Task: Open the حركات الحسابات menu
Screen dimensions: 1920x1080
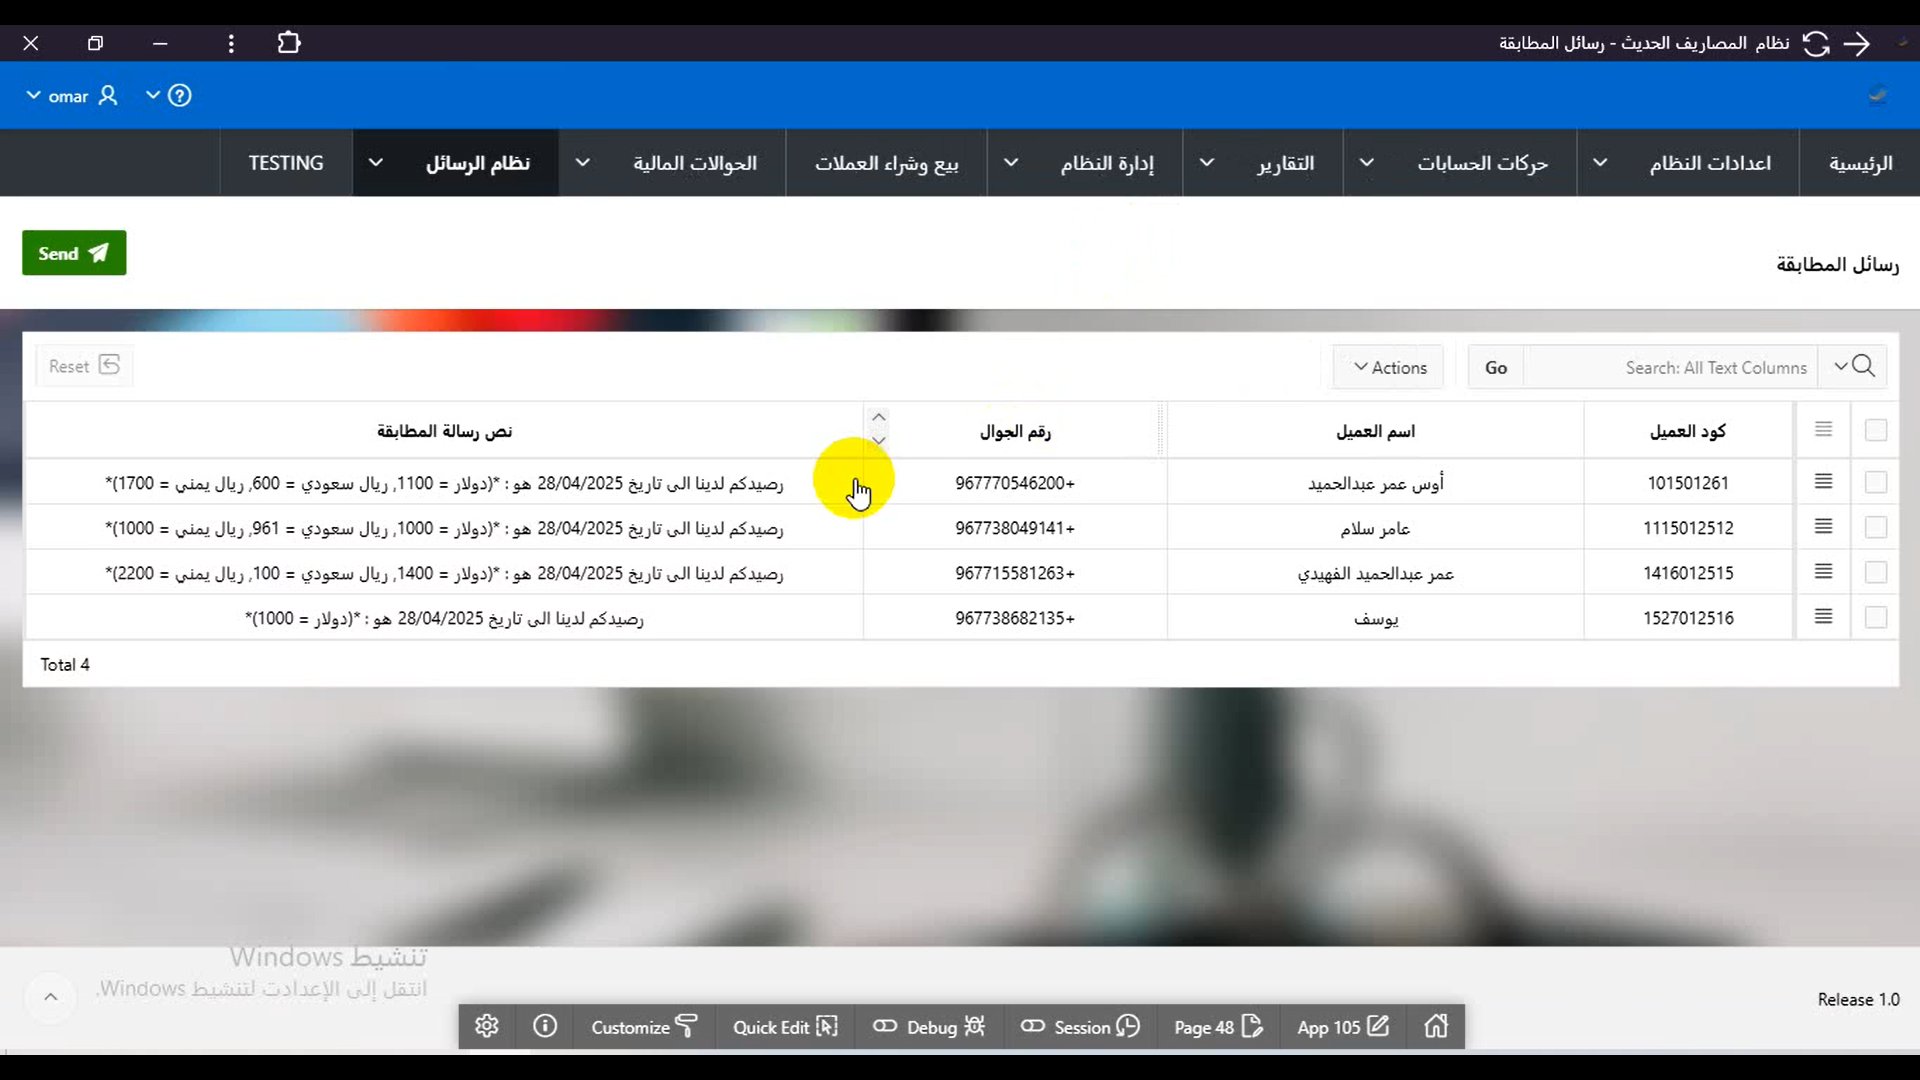Action: 1482,163
